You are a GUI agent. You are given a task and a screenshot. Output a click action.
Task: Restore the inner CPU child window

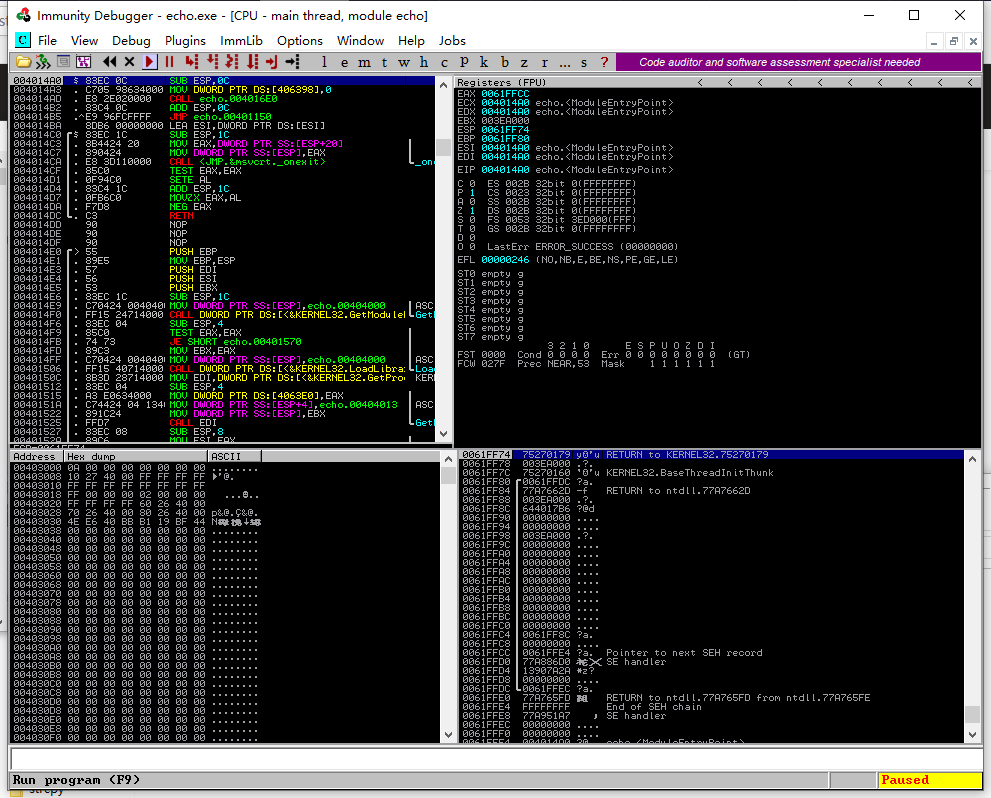coord(954,42)
